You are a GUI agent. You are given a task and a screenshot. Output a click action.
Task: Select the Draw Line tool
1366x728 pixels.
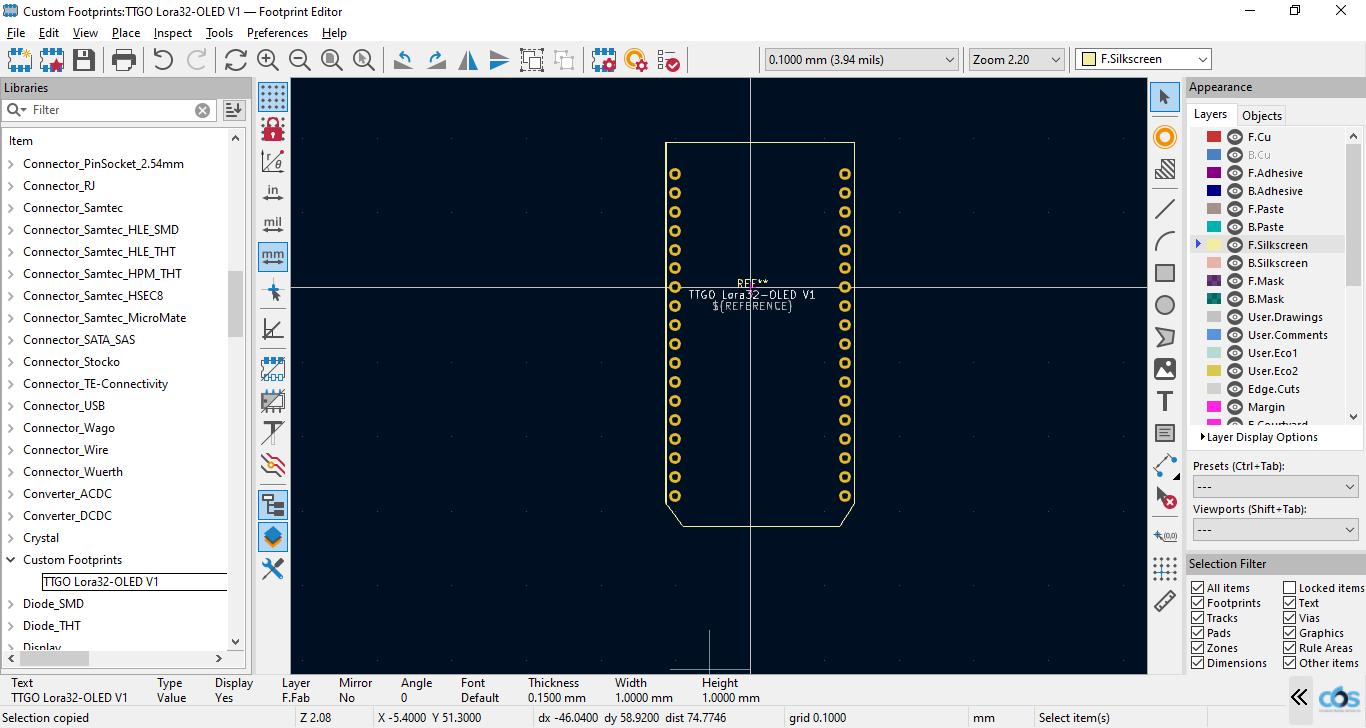pos(1165,209)
